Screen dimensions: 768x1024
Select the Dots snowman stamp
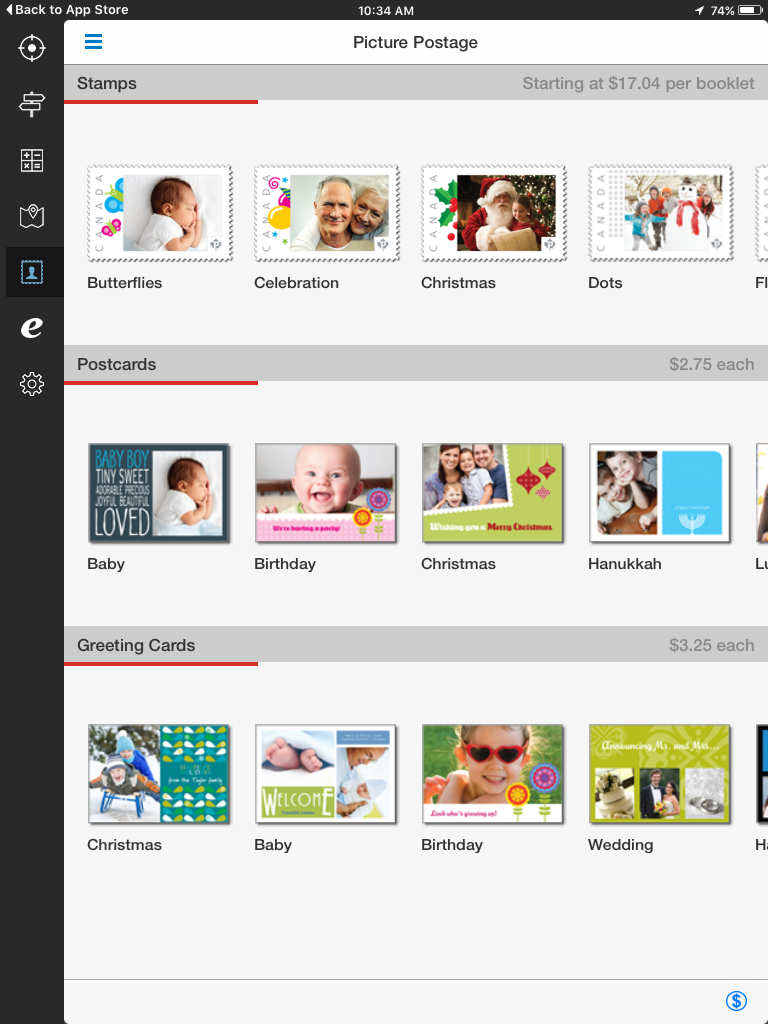tap(660, 214)
